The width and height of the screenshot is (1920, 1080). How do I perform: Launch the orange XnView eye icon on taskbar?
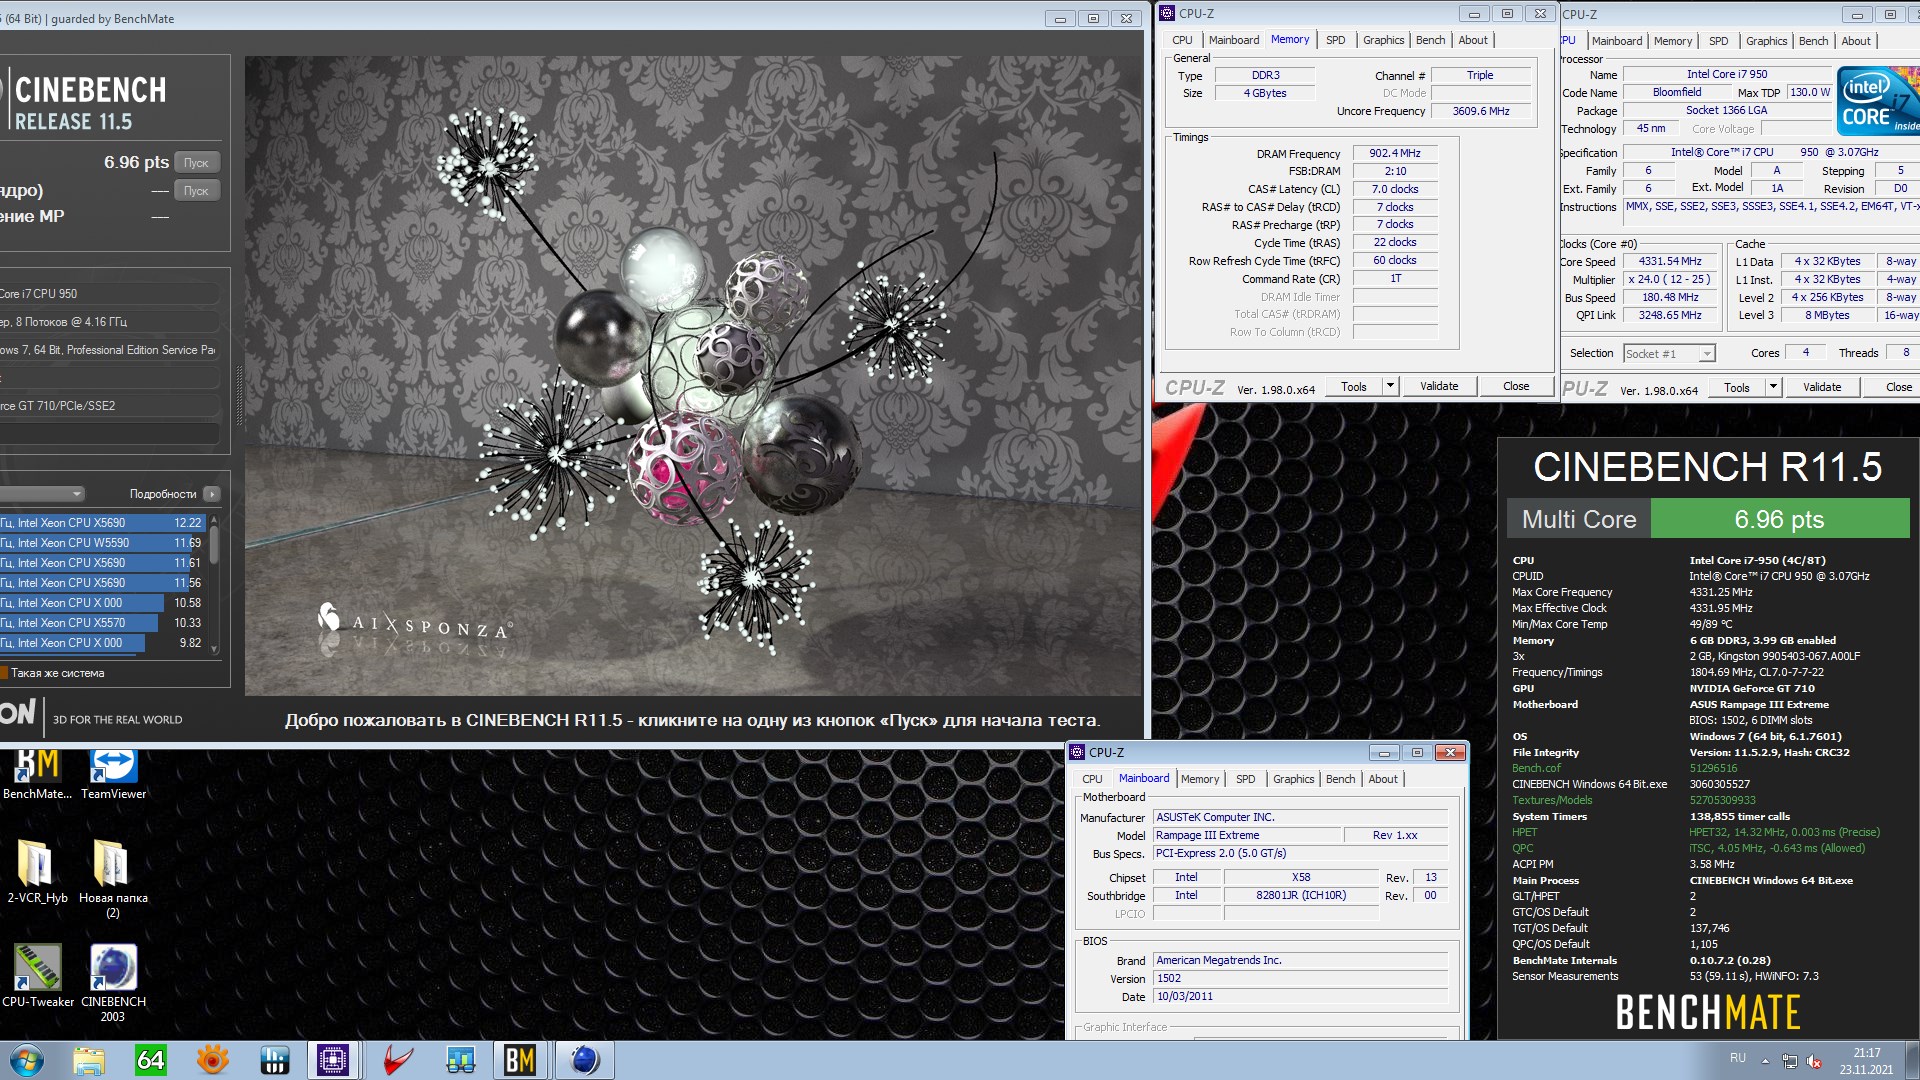click(213, 1060)
